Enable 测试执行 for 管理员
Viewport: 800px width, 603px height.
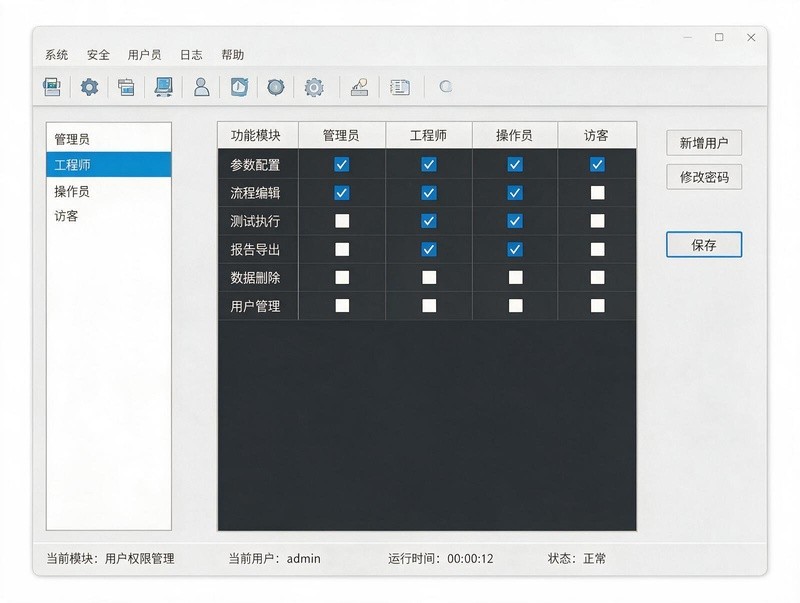(342, 221)
